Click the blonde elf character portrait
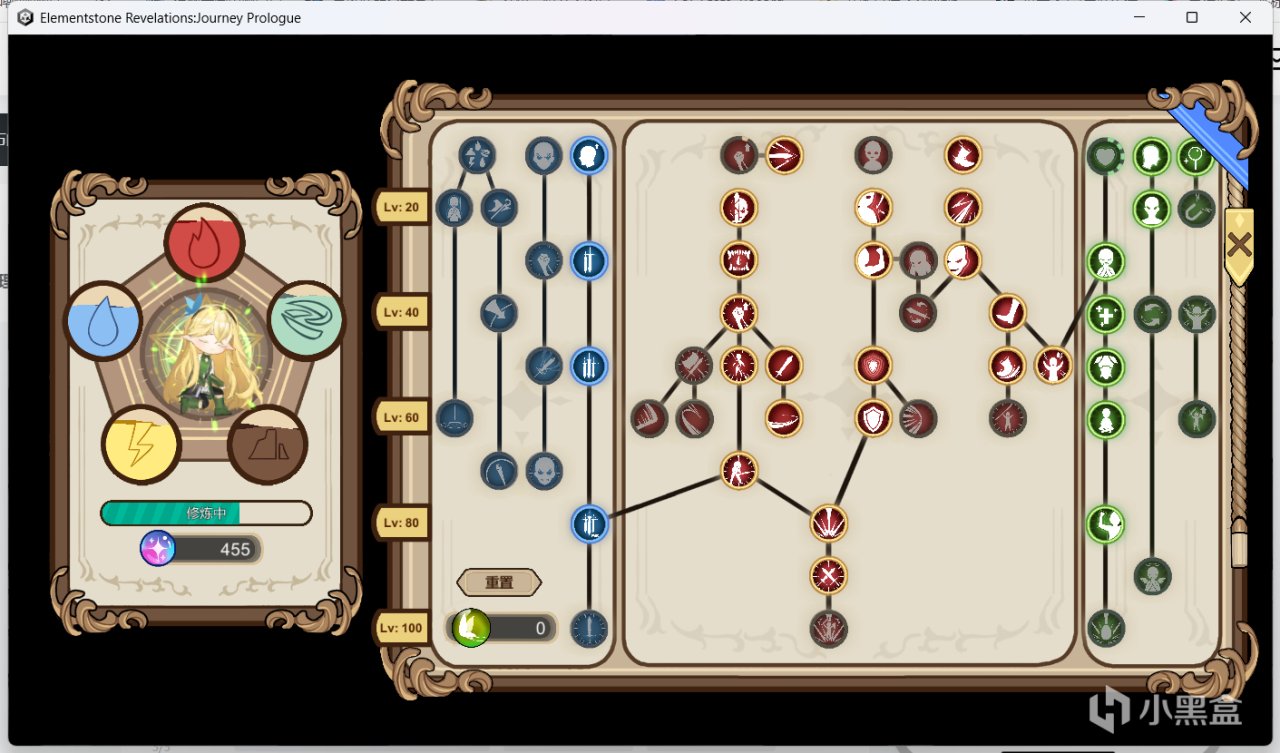The height and width of the screenshot is (753, 1280). (x=206, y=355)
